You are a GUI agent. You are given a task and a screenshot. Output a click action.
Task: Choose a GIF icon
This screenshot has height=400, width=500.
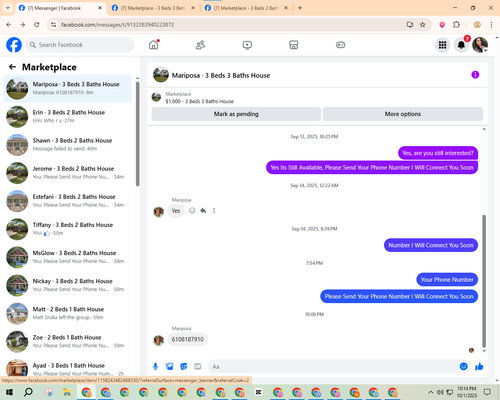click(198, 367)
